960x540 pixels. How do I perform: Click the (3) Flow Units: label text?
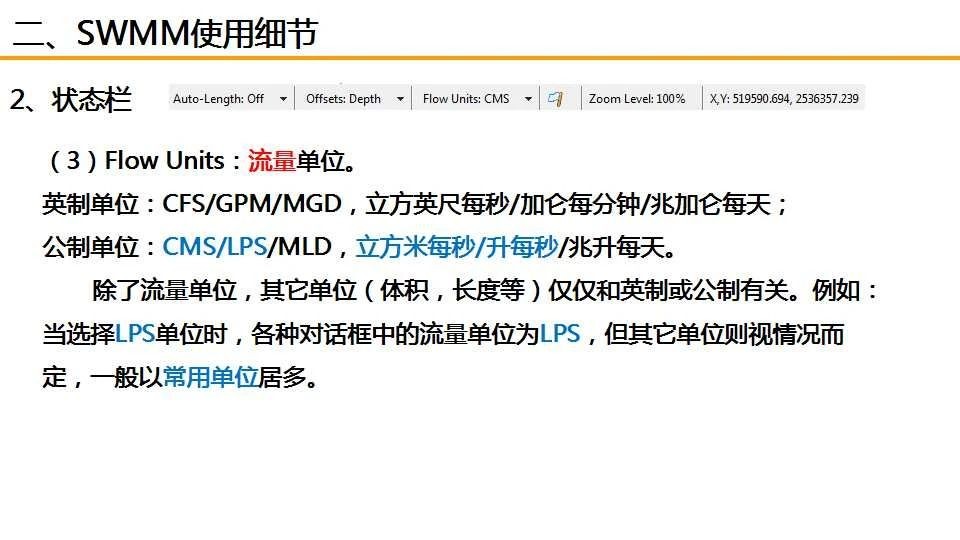pyautogui.click(x=145, y=160)
